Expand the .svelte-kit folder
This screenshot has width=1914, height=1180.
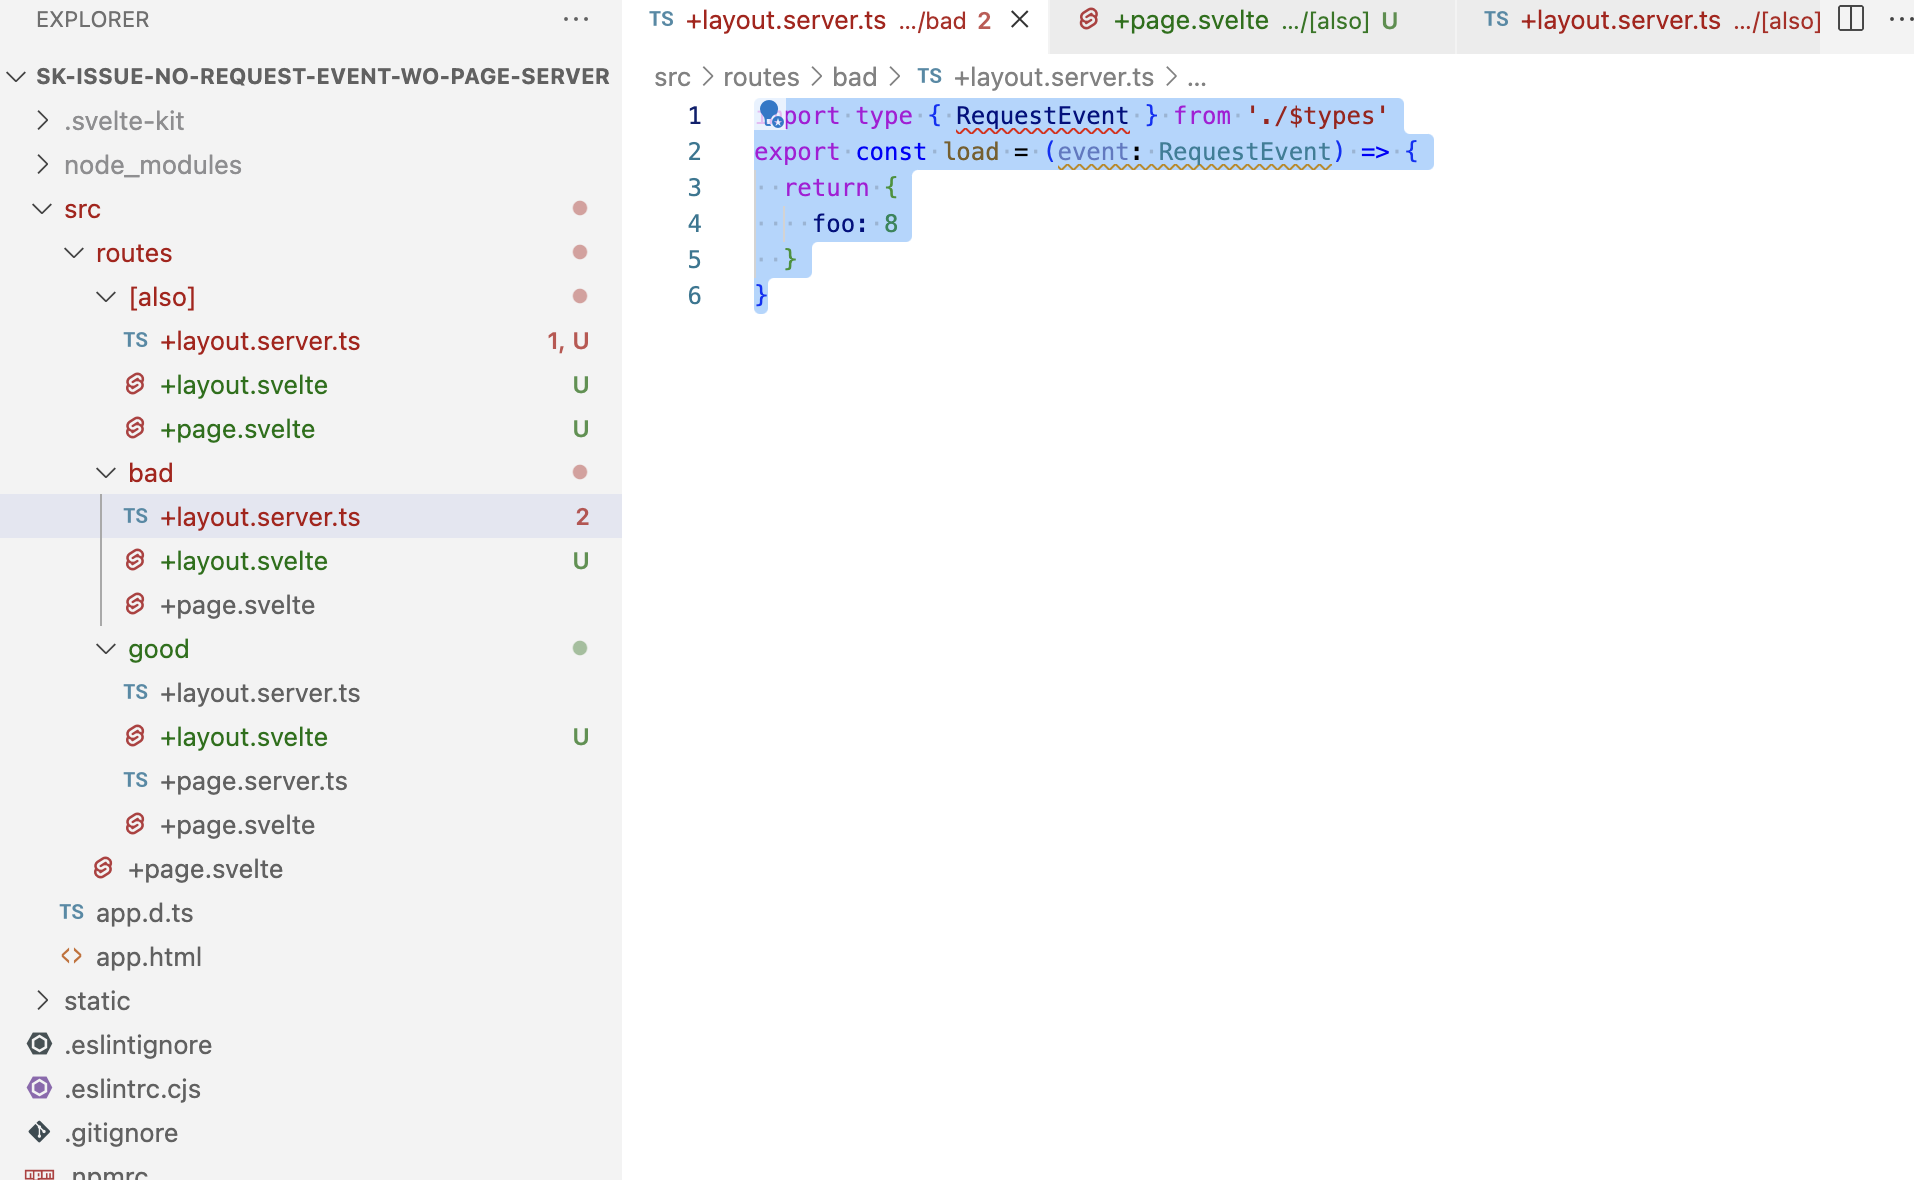pyautogui.click(x=41, y=120)
